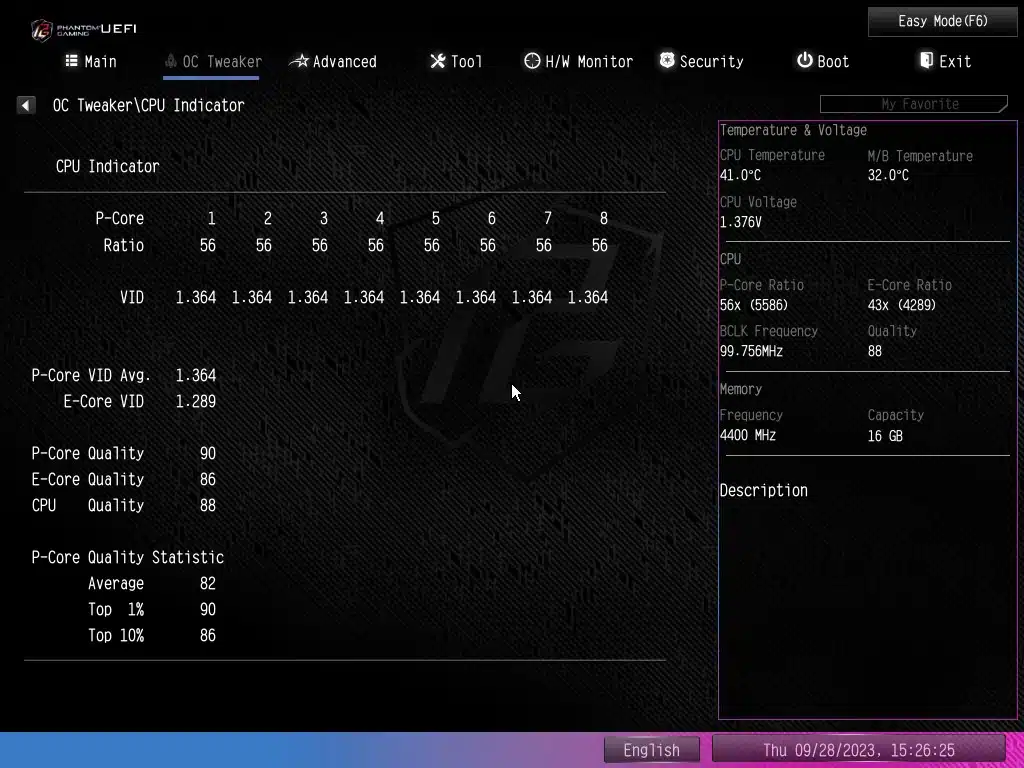Viewport: 1024px width, 768px height.
Task: Click the H/W Monitor gauge icon
Action: [532, 61]
